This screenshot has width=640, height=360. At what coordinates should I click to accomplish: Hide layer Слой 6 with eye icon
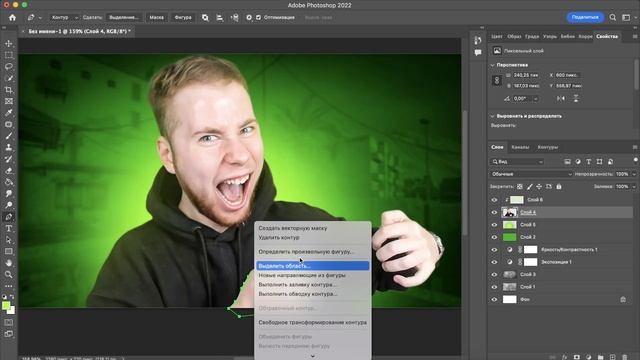coord(494,200)
